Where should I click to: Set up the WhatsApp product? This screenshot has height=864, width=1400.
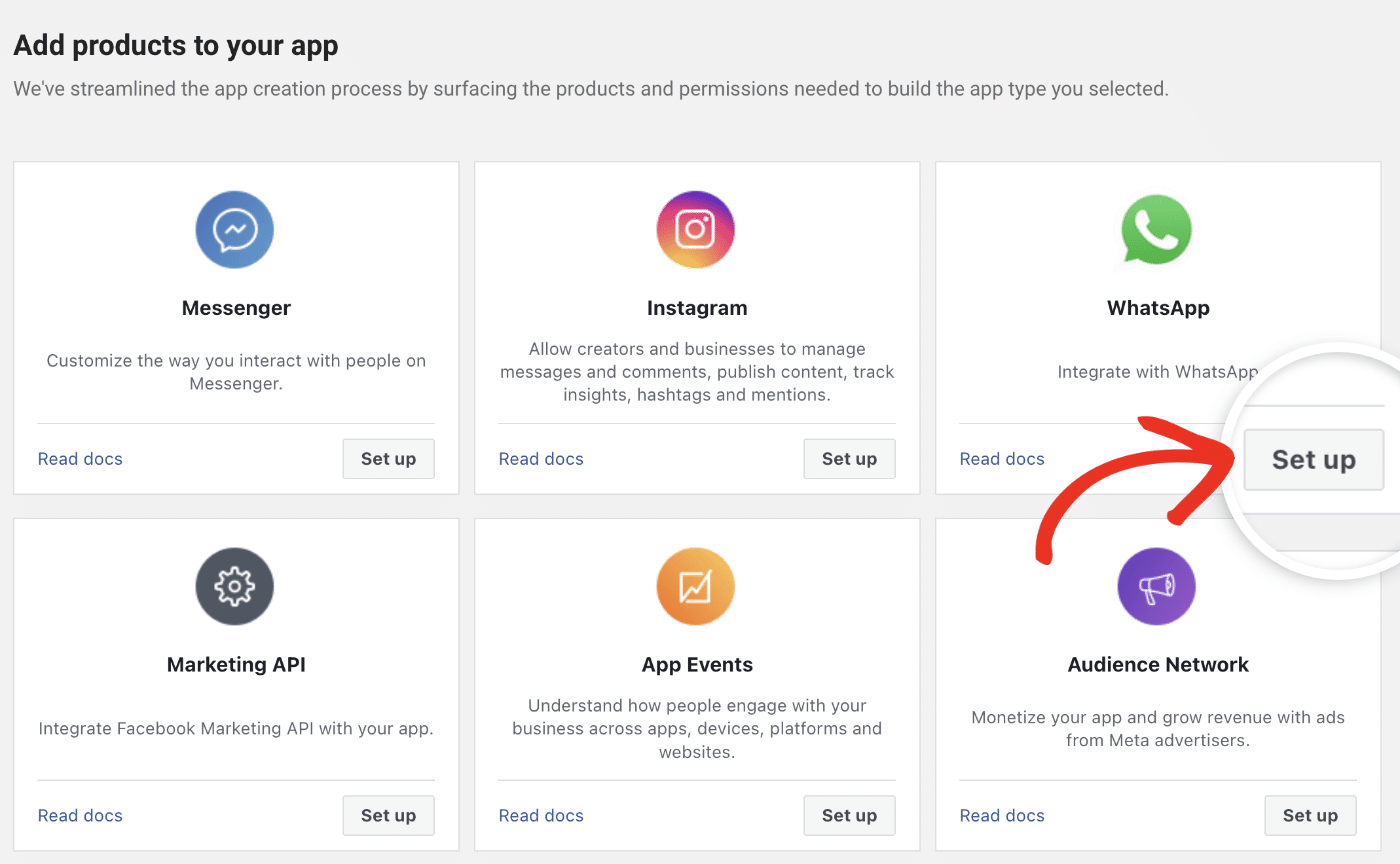tap(1313, 459)
